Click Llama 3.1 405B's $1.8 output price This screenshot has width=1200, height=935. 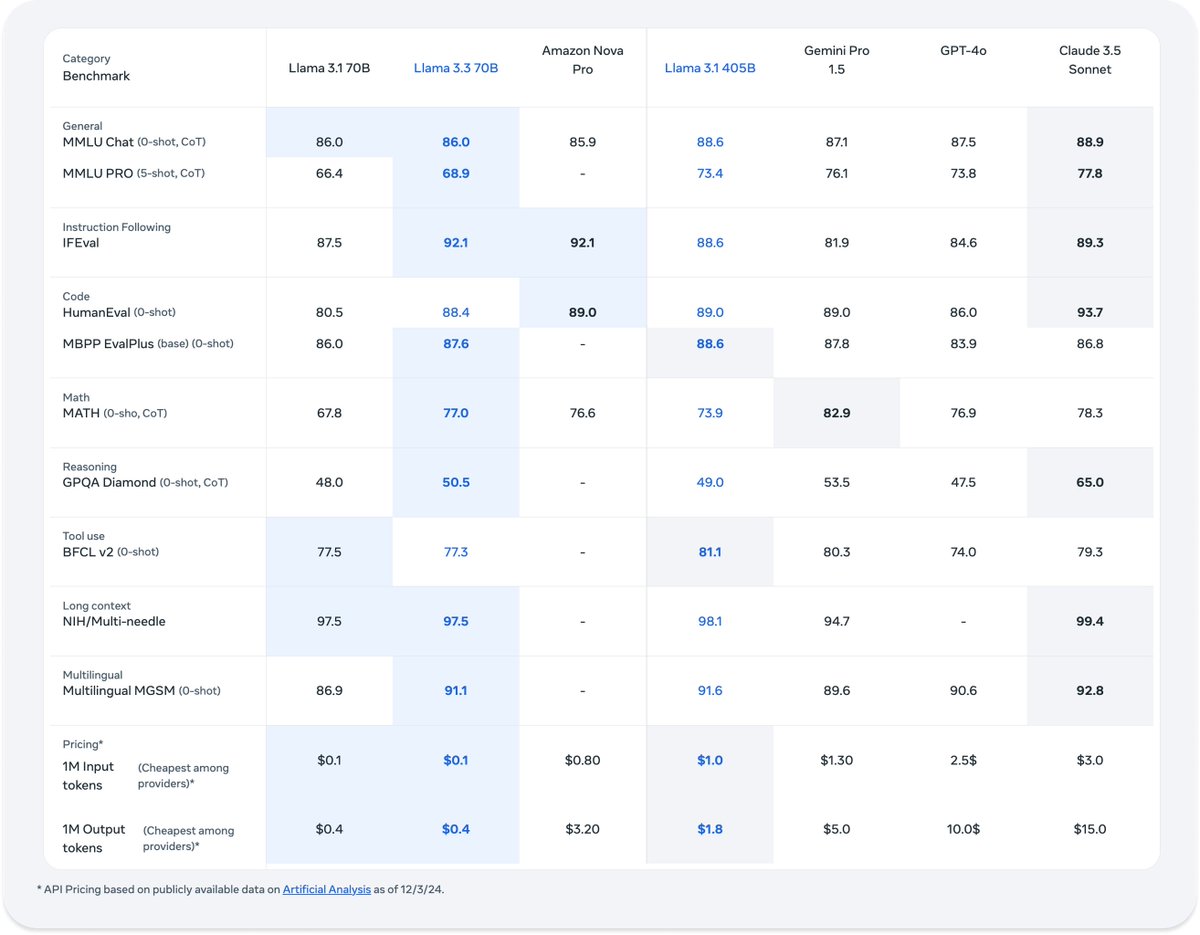tap(710, 829)
